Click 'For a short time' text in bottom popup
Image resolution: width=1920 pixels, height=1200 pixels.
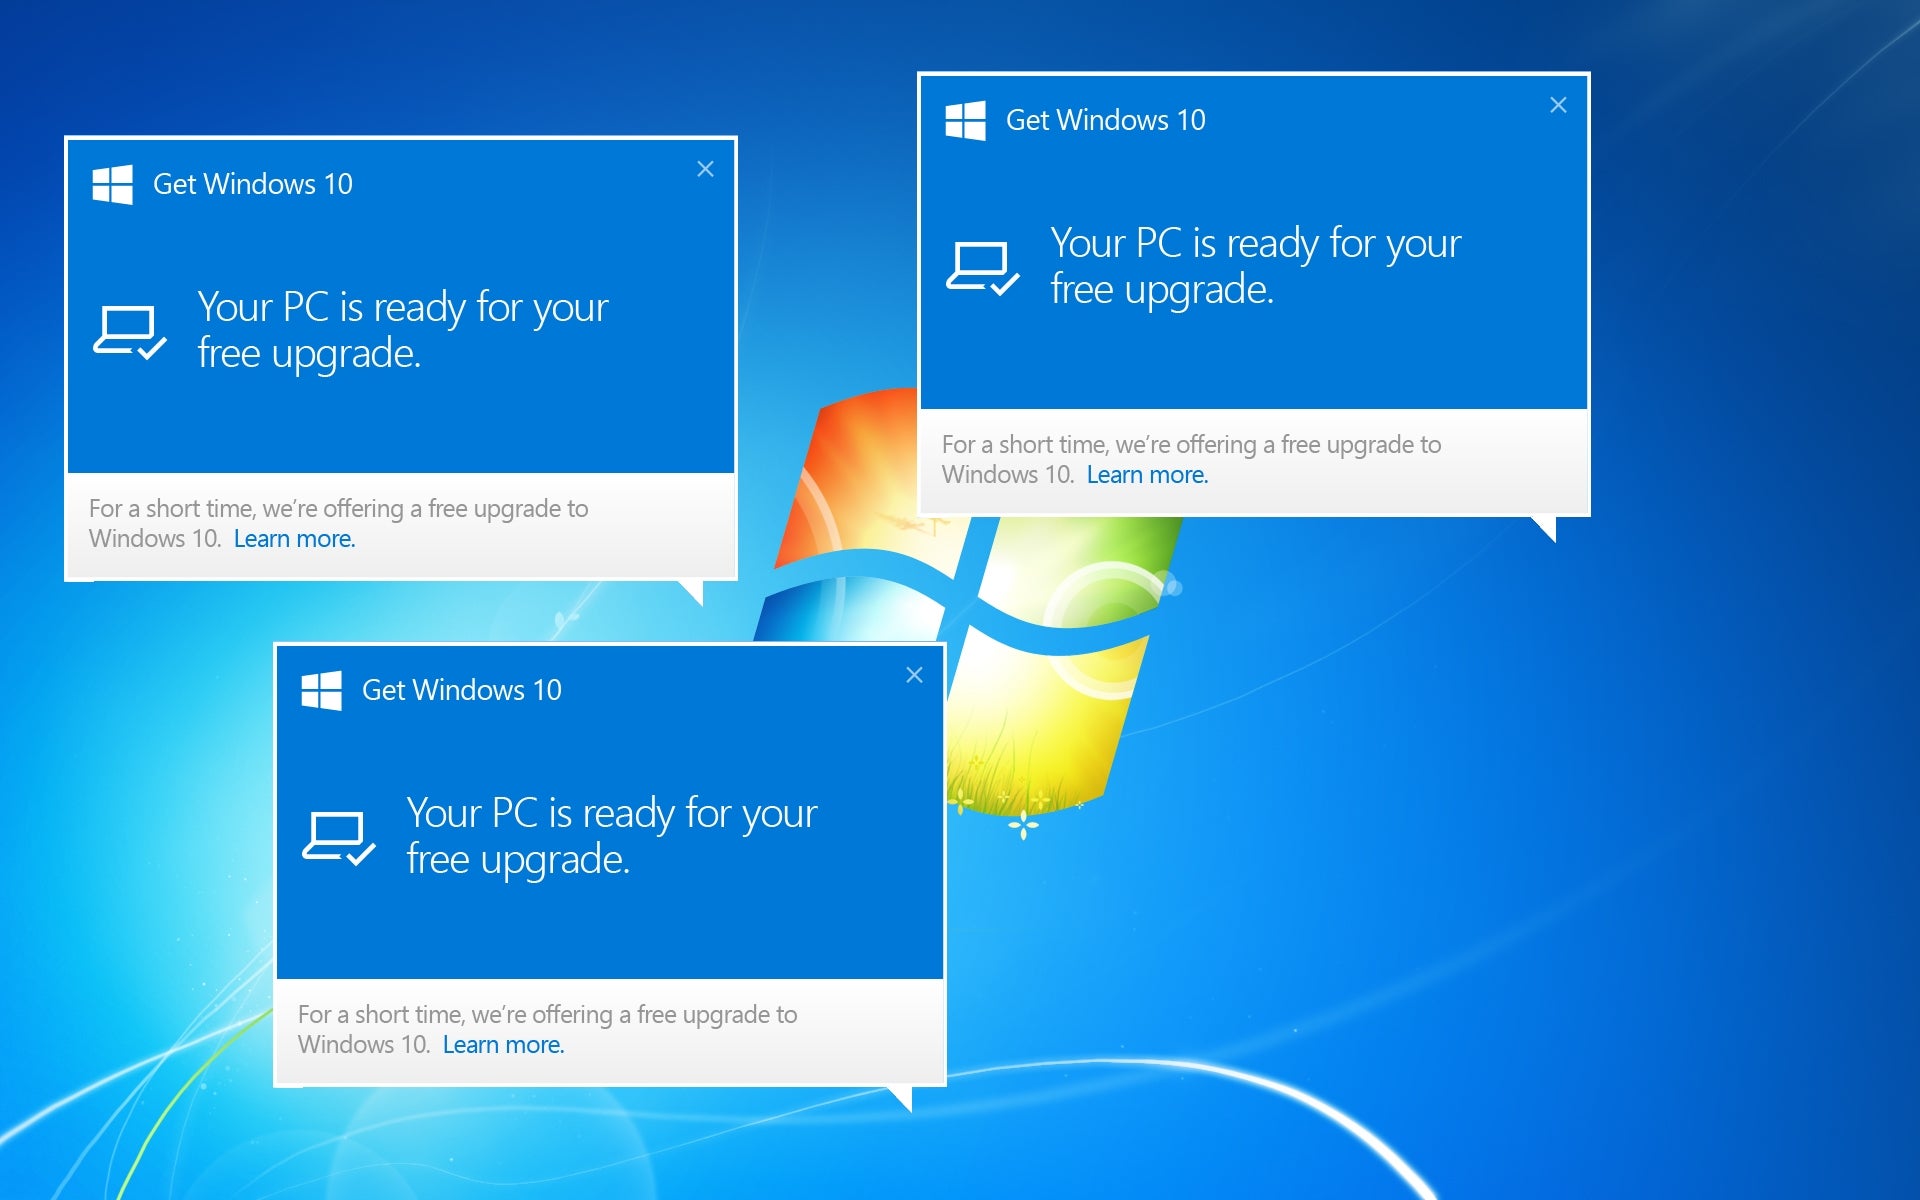click(548, 1029)
